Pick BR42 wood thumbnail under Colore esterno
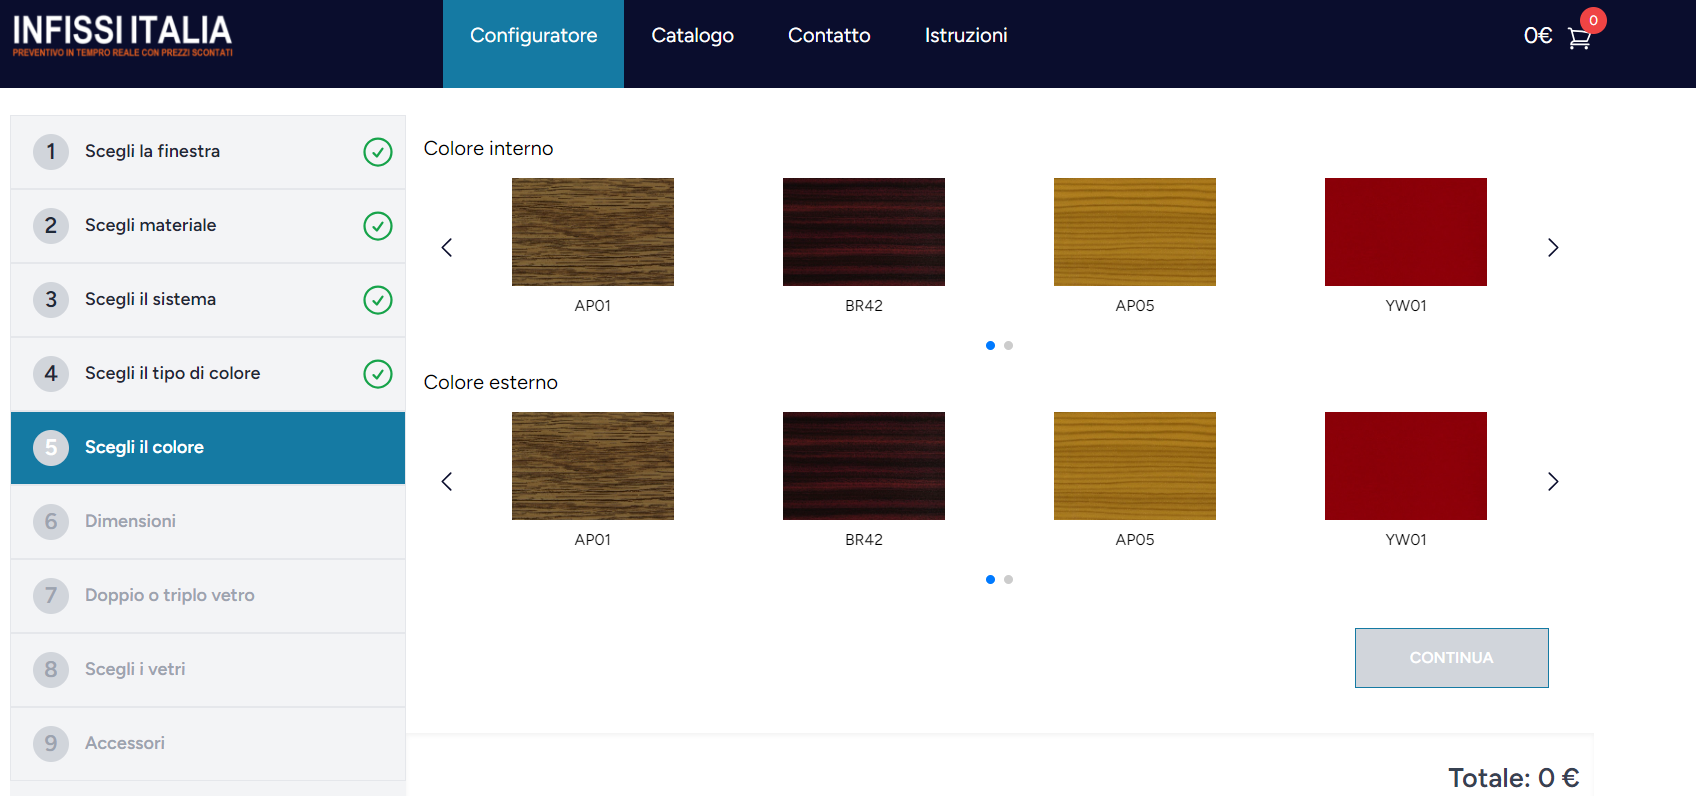The image size is (1696, 796). click(863, 466)
